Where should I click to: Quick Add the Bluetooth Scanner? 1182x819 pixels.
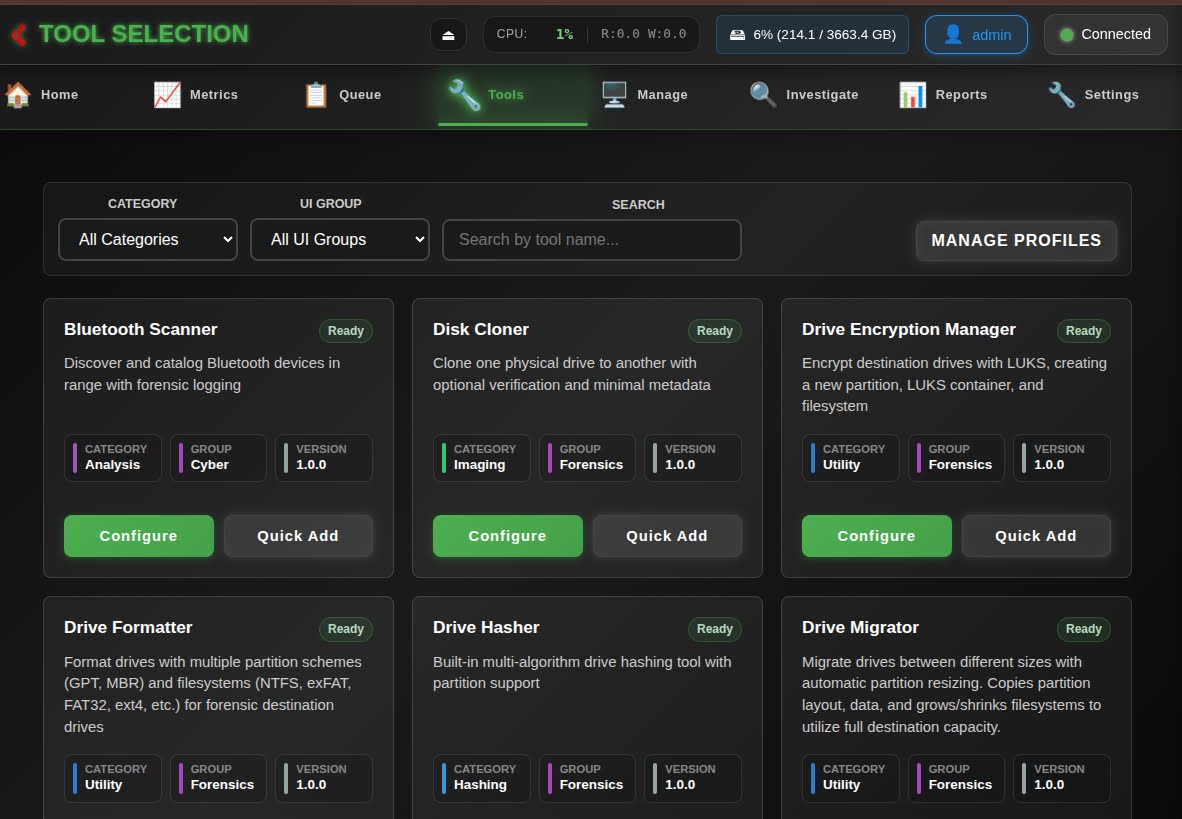pos(298,536)
